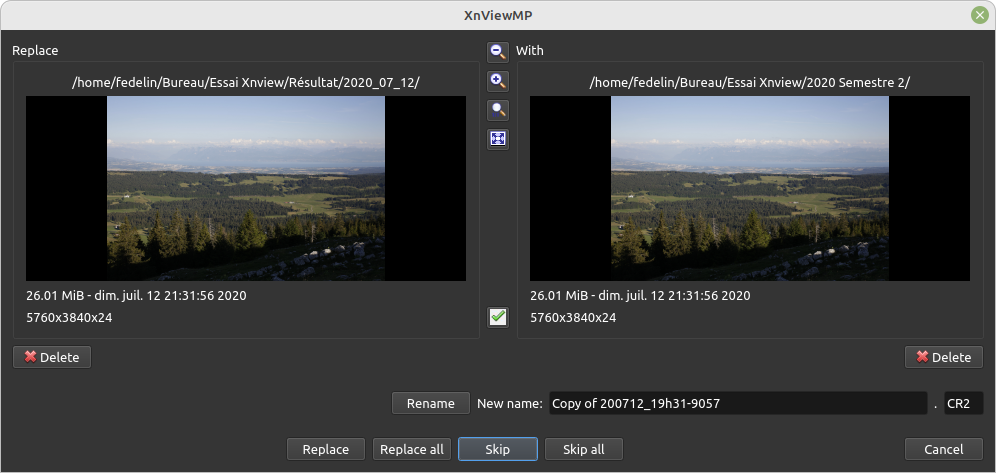
Task: Choose Replace all
Action: click(x=412, y=450)
